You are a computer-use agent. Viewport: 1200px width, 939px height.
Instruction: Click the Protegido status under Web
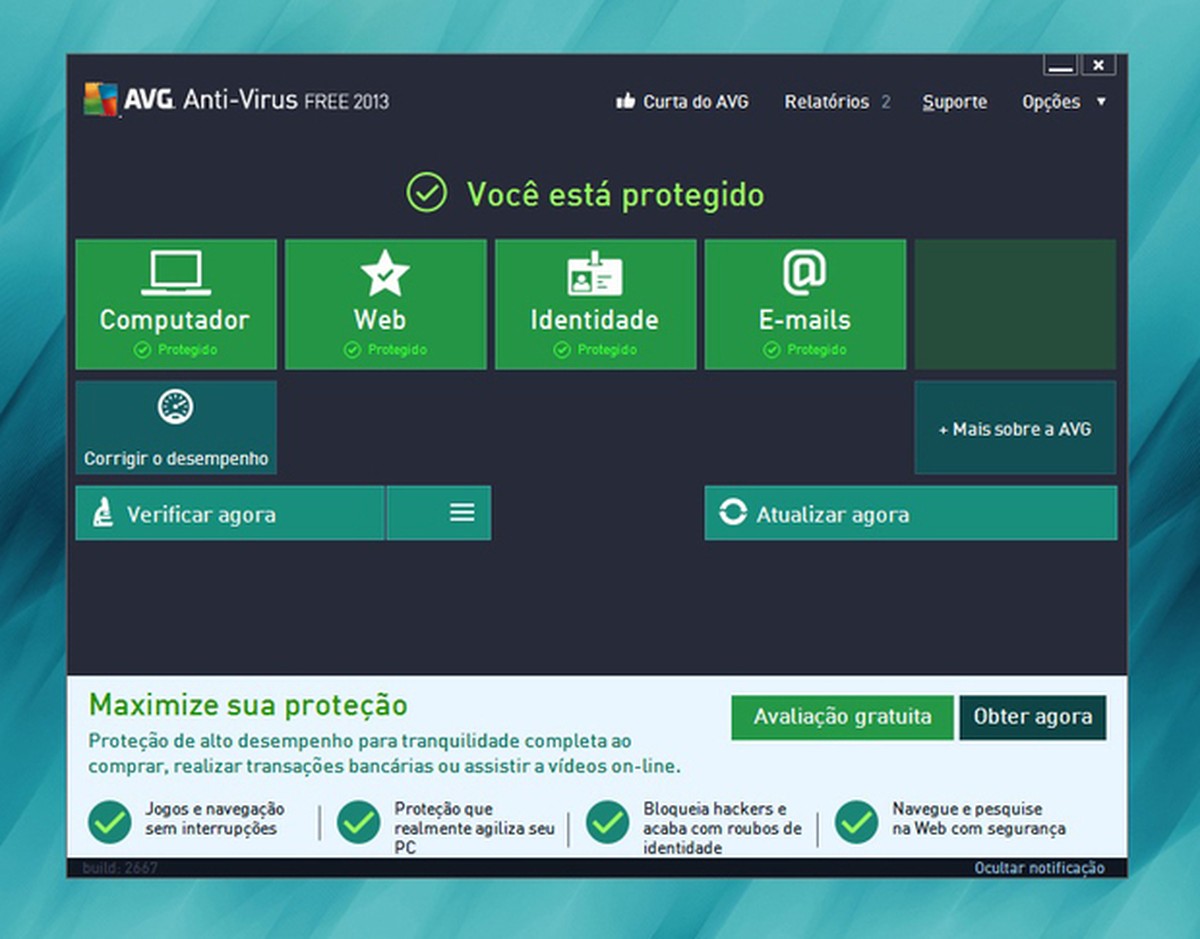[386, 350]
